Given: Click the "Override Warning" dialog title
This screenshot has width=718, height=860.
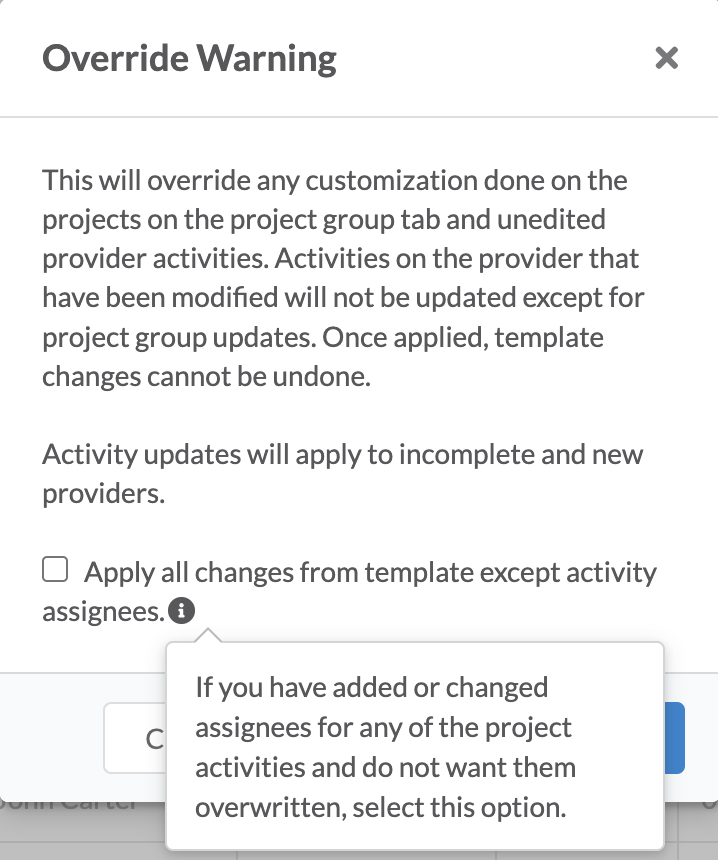Looking at the screenshot, I should coord(189,58).
